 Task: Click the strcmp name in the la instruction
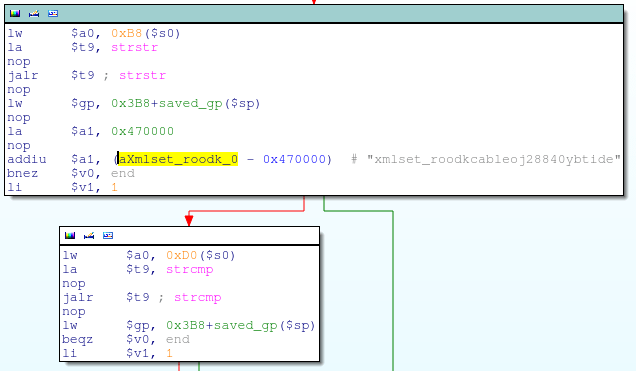pos(189,269)
